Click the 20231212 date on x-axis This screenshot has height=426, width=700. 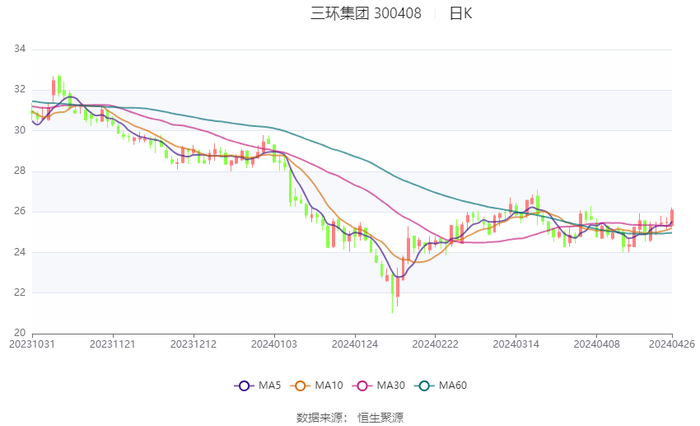[192, 343]
